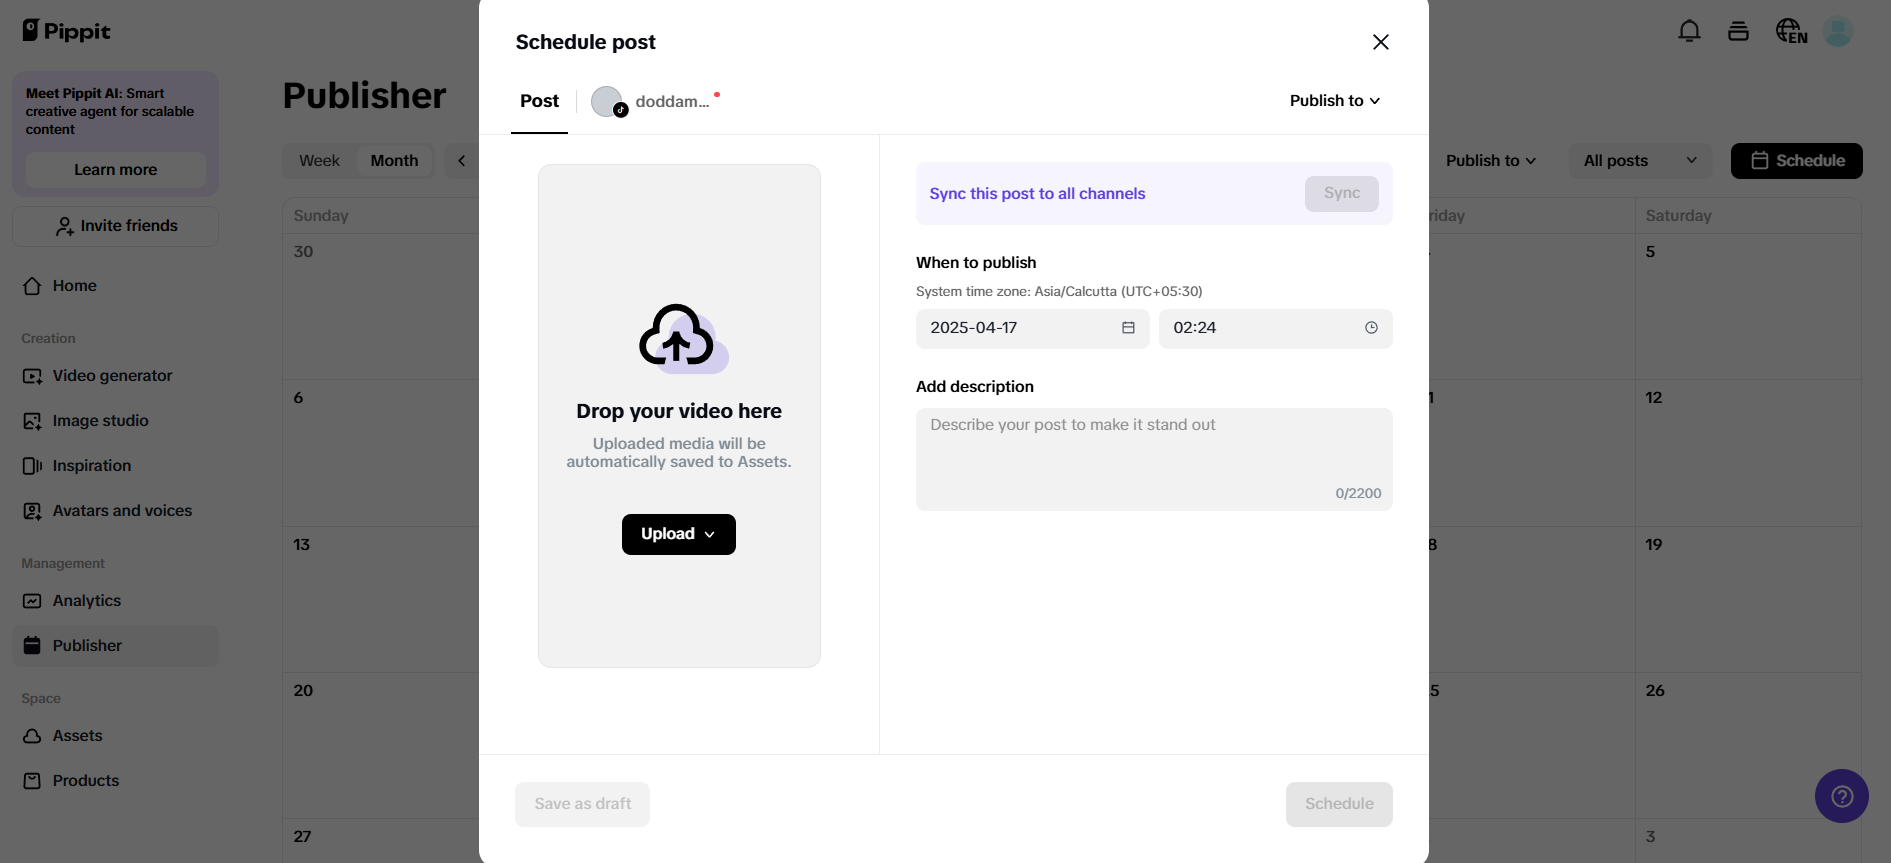Click the doddam TikTok account avatar
Screen dimensions: 1891x863
(x=608, y=101)
